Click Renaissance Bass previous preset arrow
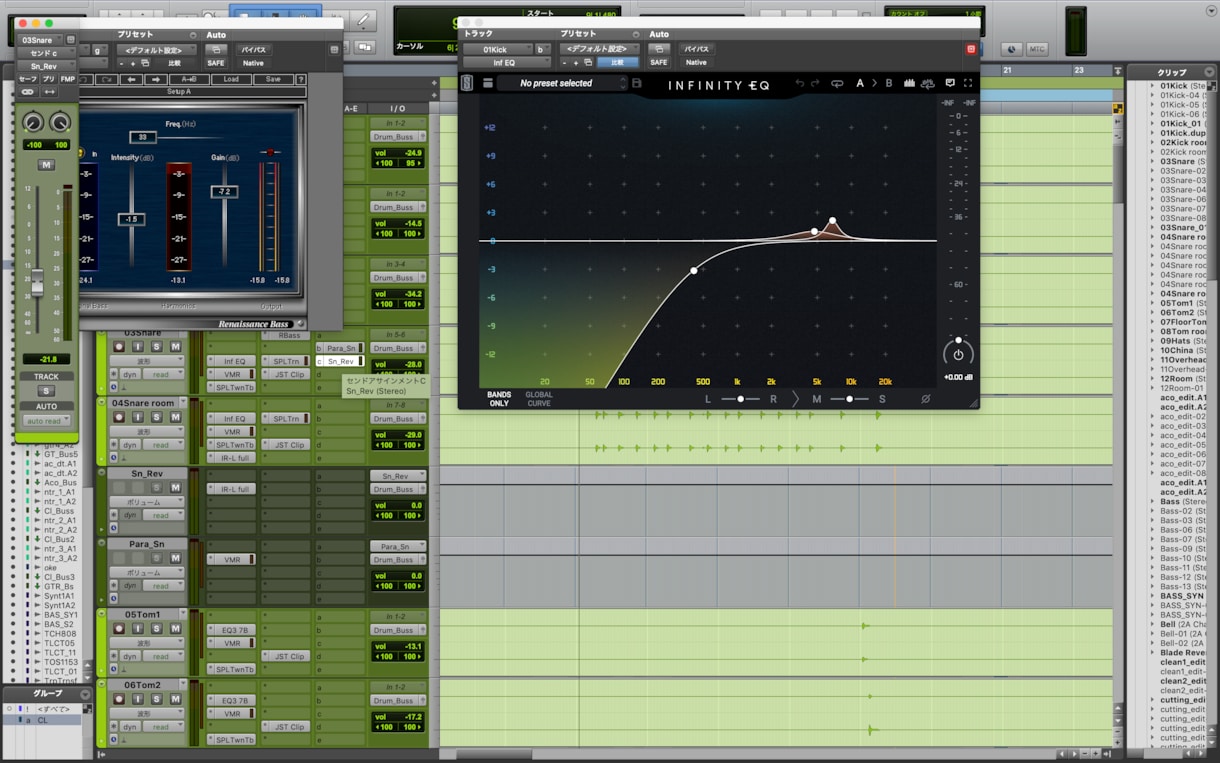Image resolution: width=1220 pixels, height=763 pixels. [x=132, y=79]
